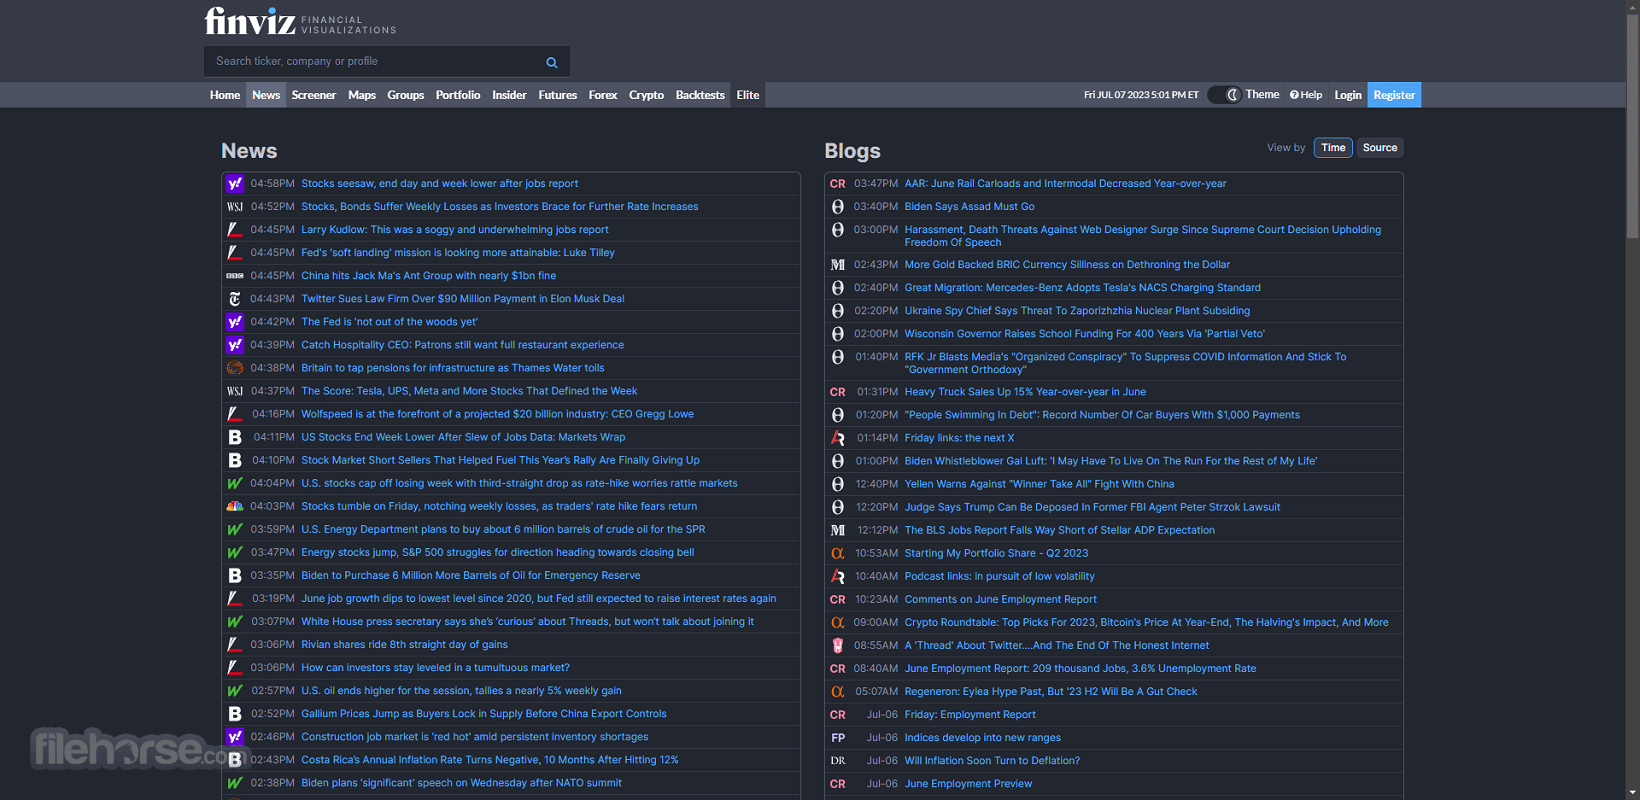Switch to the Forex tab
The image size is (1640, 800).
click(603, 95)
